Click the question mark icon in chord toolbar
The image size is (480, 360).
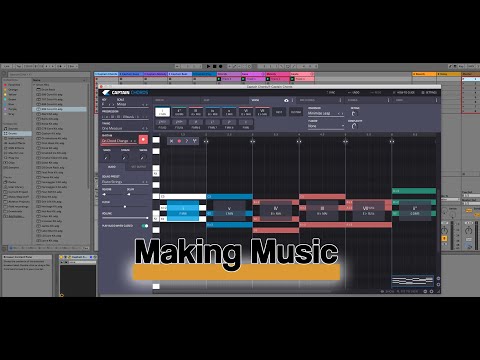pos(187,141)
